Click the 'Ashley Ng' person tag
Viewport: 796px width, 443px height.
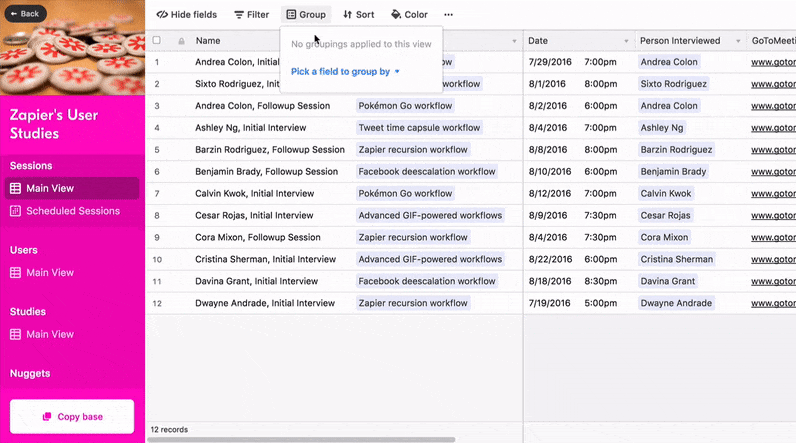click(662, 128)
